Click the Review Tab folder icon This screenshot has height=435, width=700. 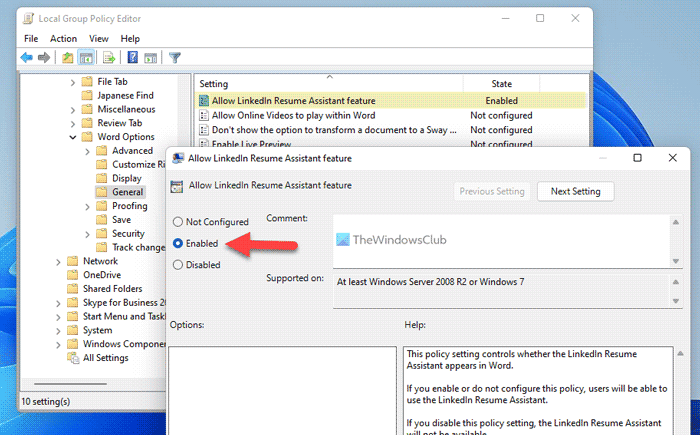(x=87, y=123)
